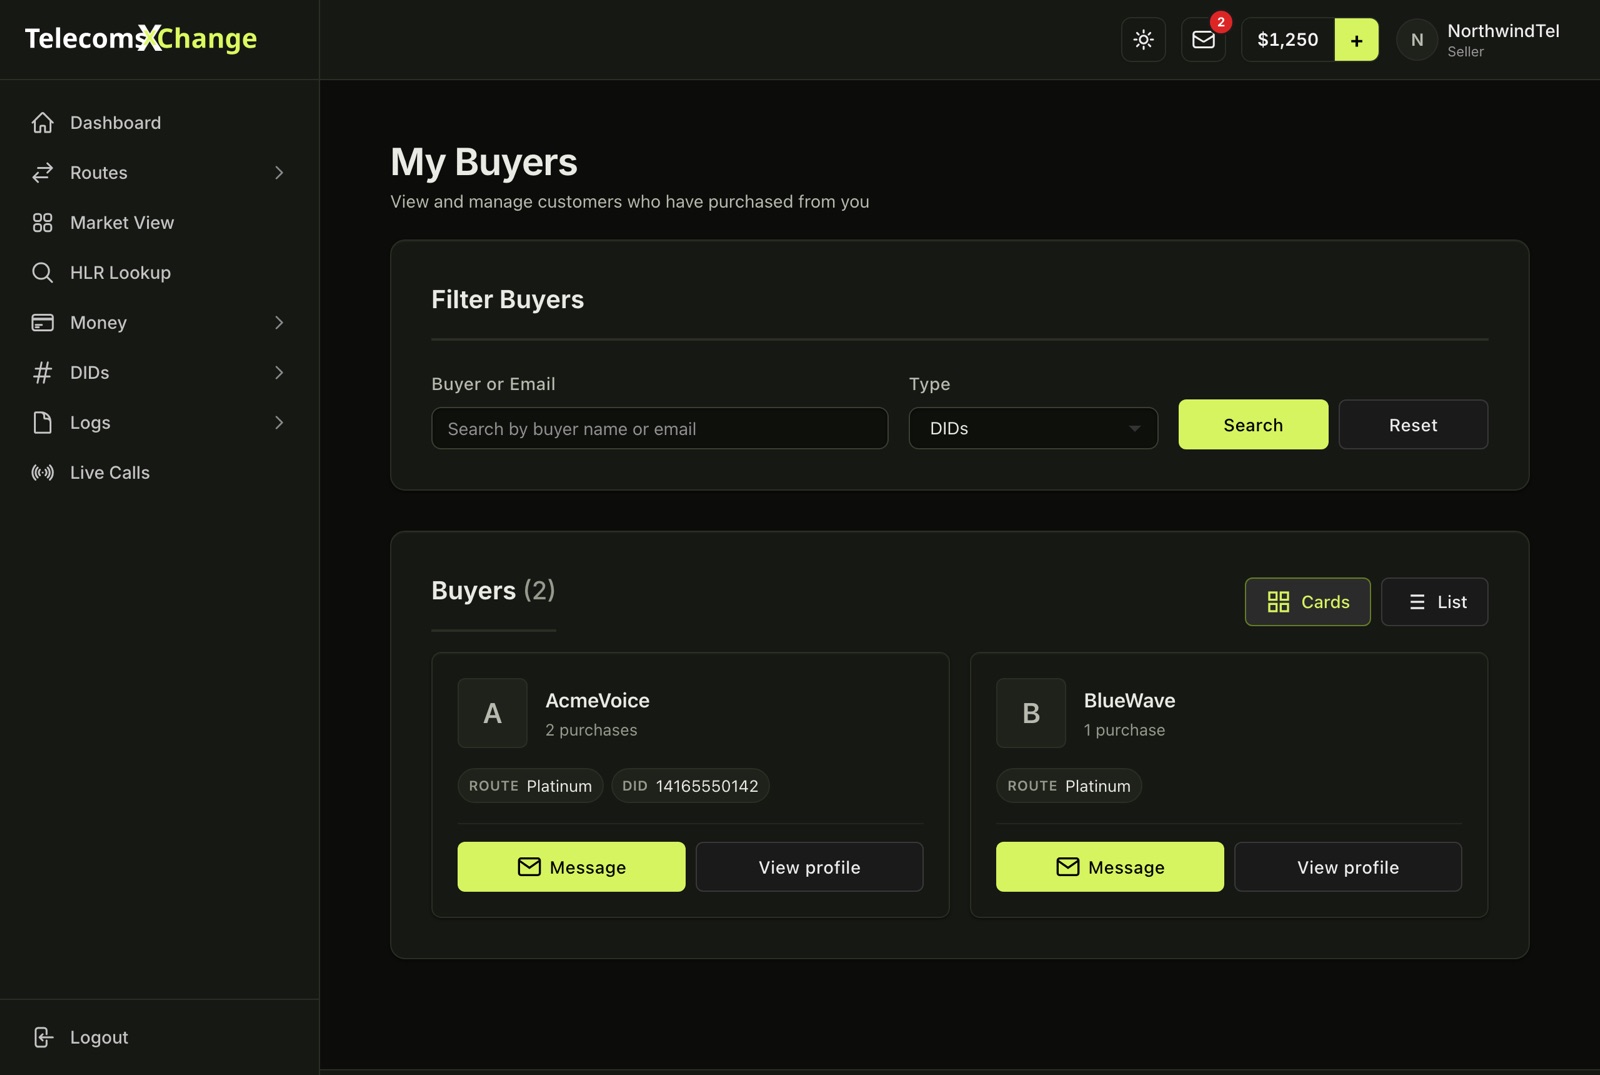The height and width of the screenshot is (1075, 1600).
Task: Expand the DIDs submenu chevron
Action: (279, 373)
